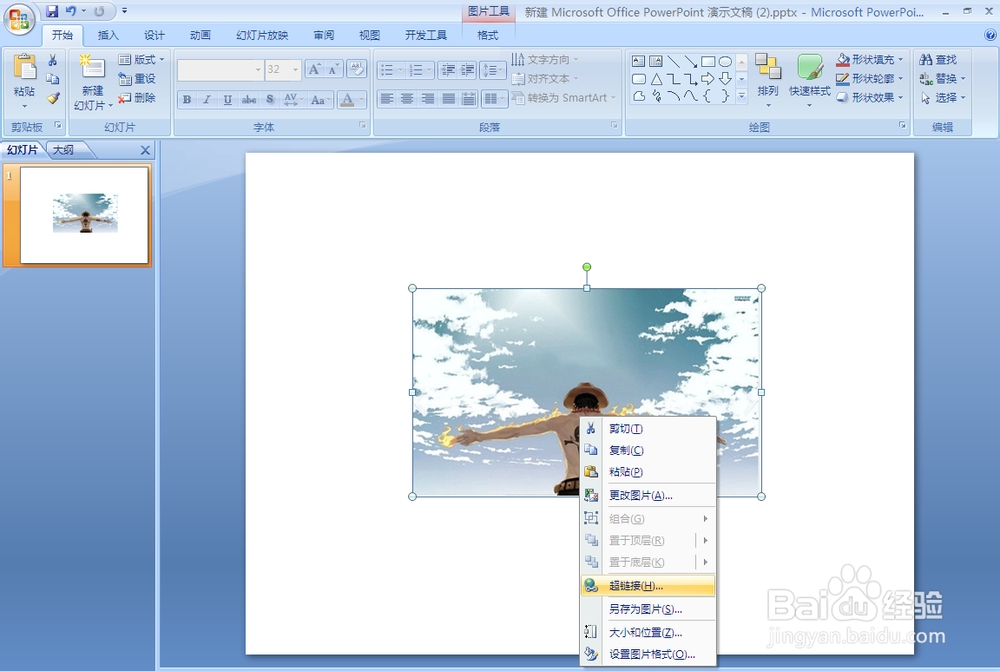Justify text in paragraph group

448,98
